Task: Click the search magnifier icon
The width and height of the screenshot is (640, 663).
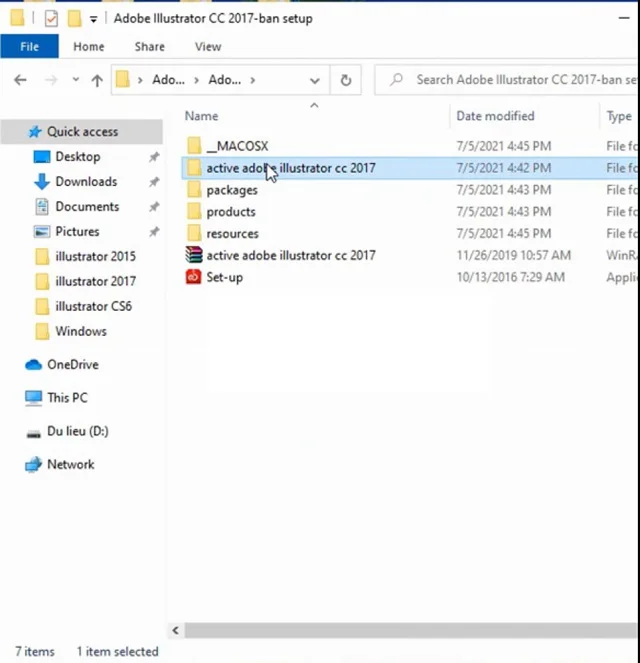Action: click(x=396, y=79)
